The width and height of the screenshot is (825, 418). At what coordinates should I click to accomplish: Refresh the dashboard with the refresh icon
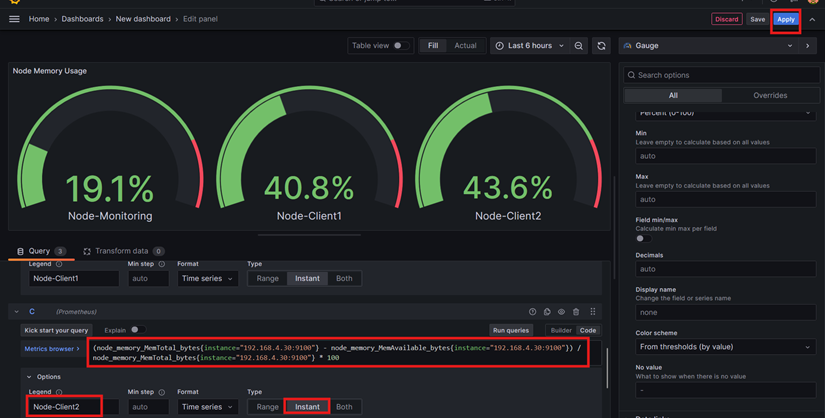coord(601,46)
